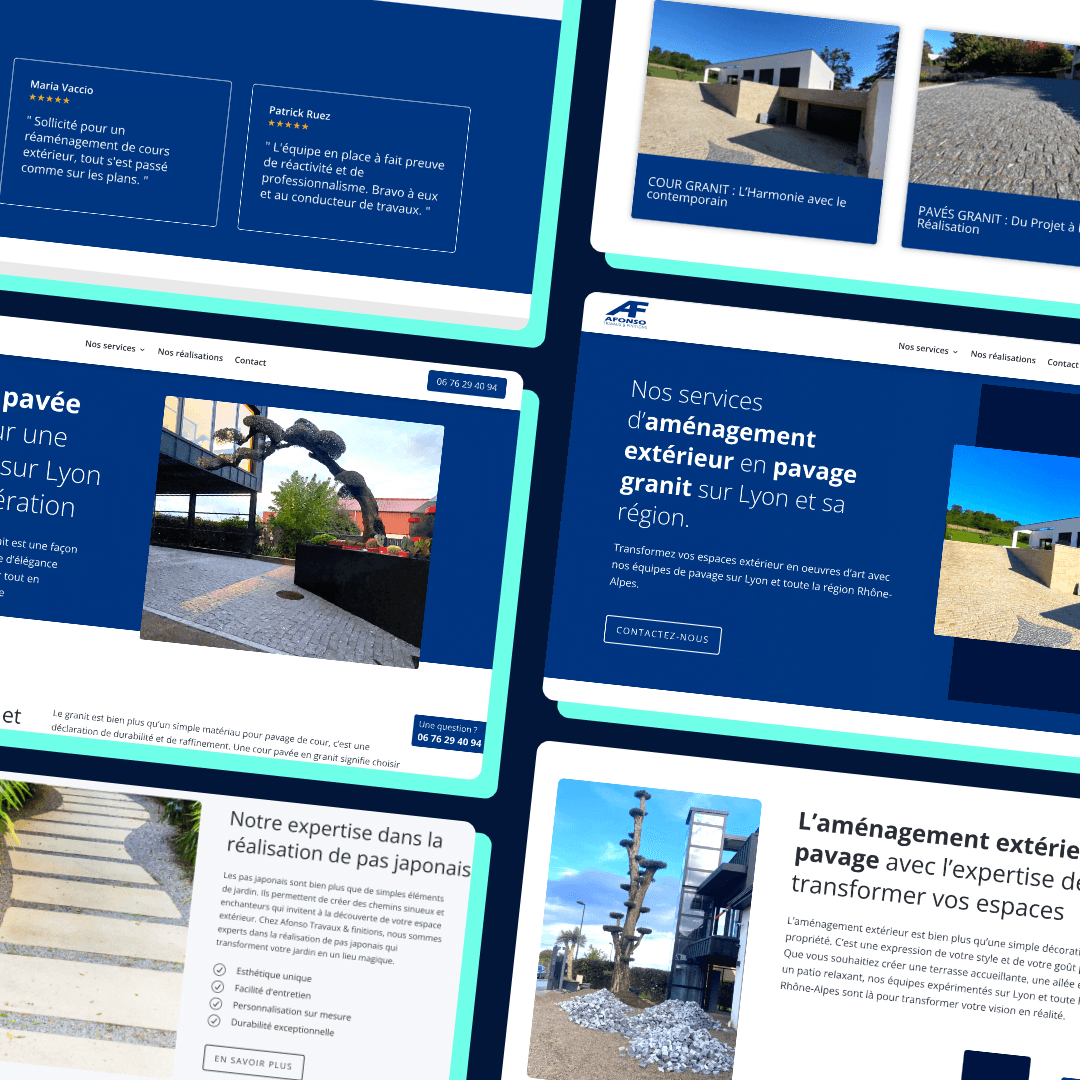
Task: Open Contact link in left navigation
Action: 250,361
